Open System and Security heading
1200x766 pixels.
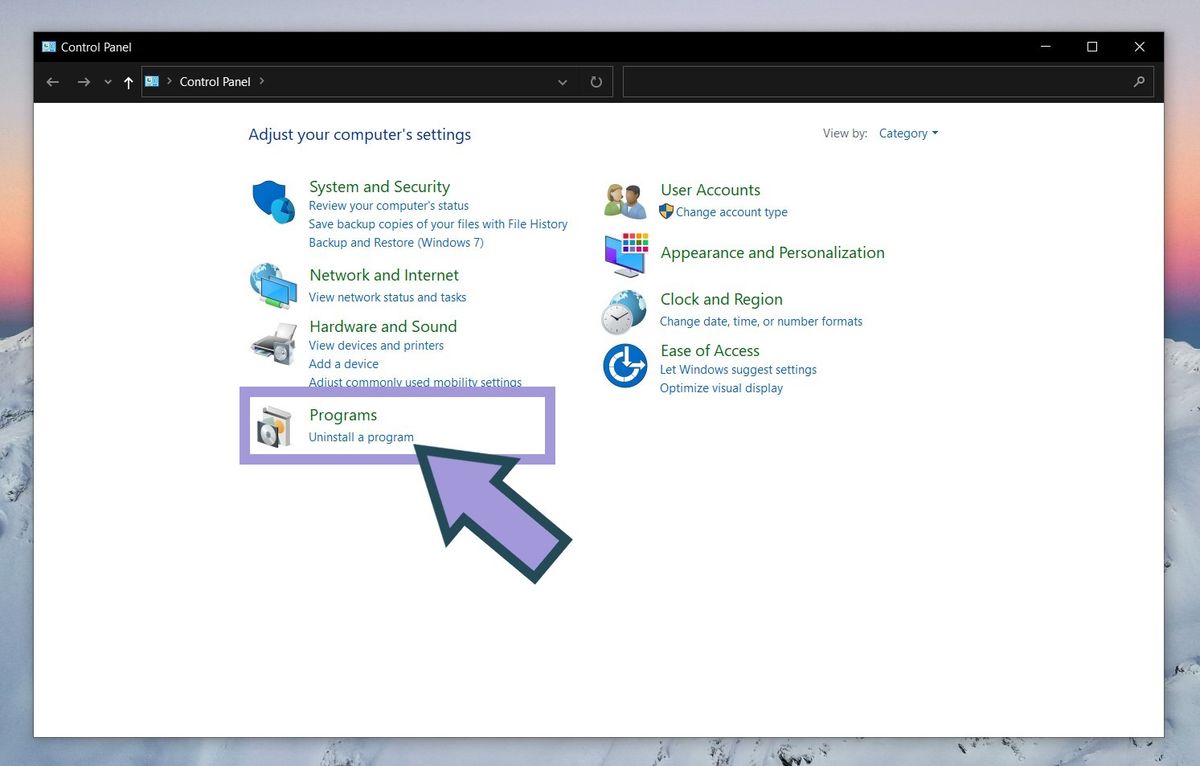tap(379, 186)
